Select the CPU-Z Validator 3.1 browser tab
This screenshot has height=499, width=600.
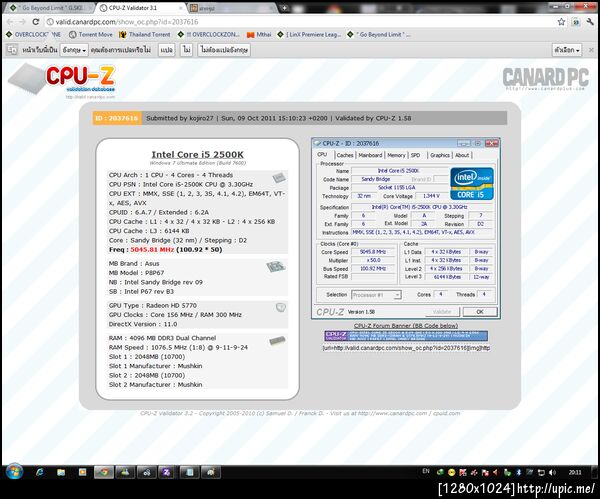(x=140, y=8)
